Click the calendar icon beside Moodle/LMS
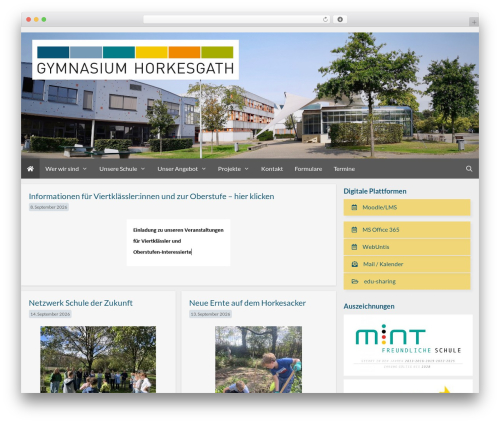The width and height of the screenshot is (500, 423). click(354, 207)
